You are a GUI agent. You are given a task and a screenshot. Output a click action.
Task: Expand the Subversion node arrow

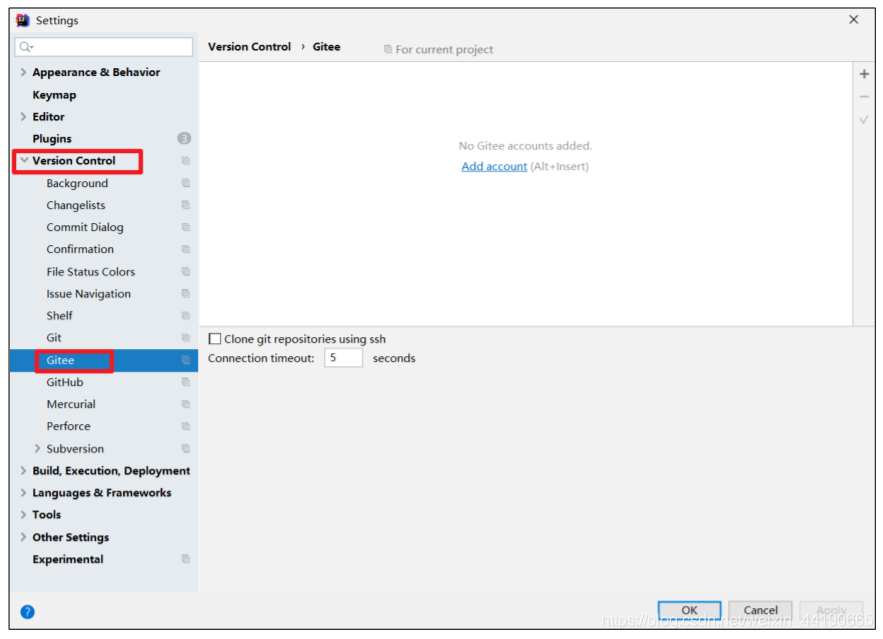tap(37, 449)
